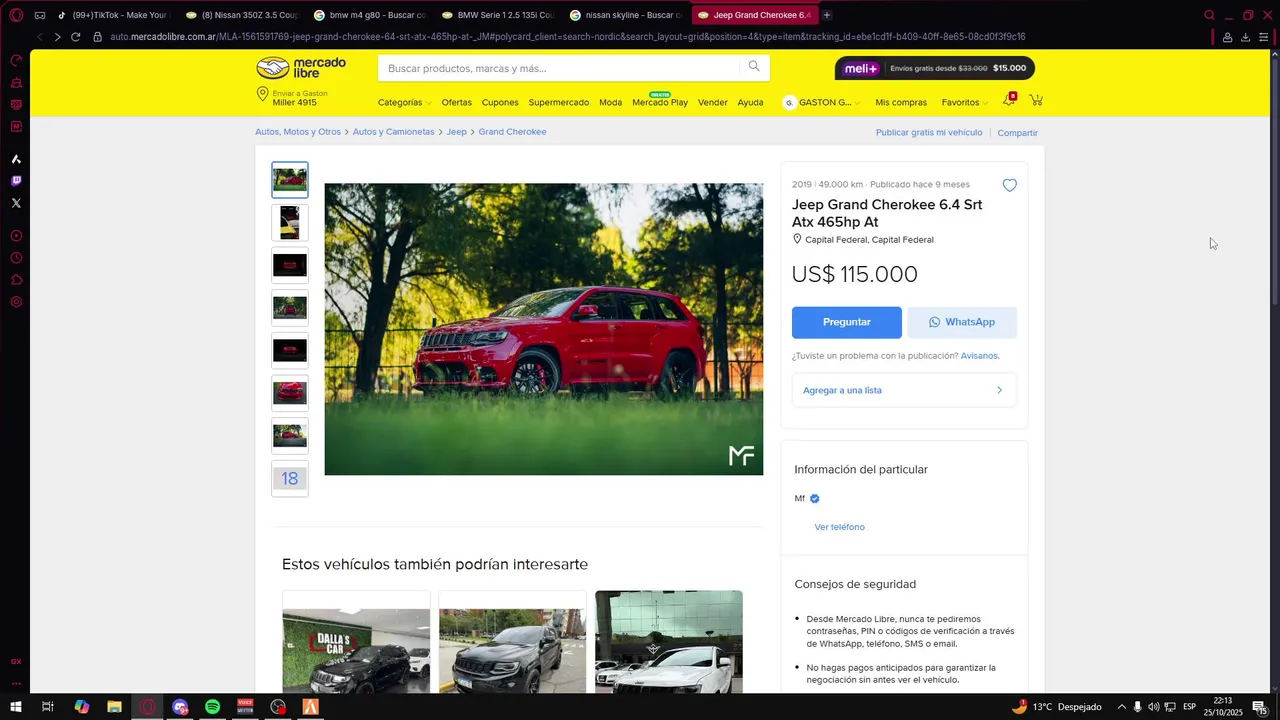
Task: Open the notifications bell icon
Action: pyautogui.click(x=1009, y=101)
